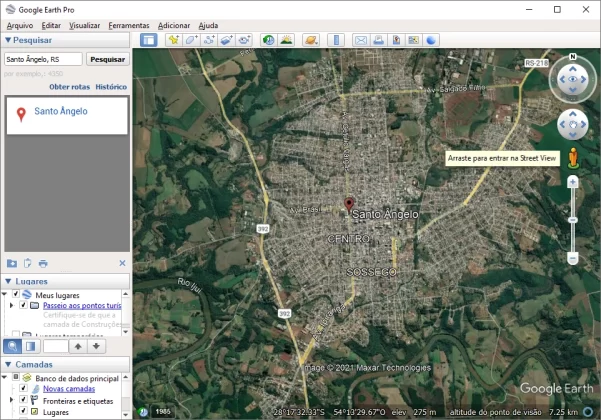Toggle the sidebar visibility toolbar icon
The image size is (601, 420).
tap(149, 40)
